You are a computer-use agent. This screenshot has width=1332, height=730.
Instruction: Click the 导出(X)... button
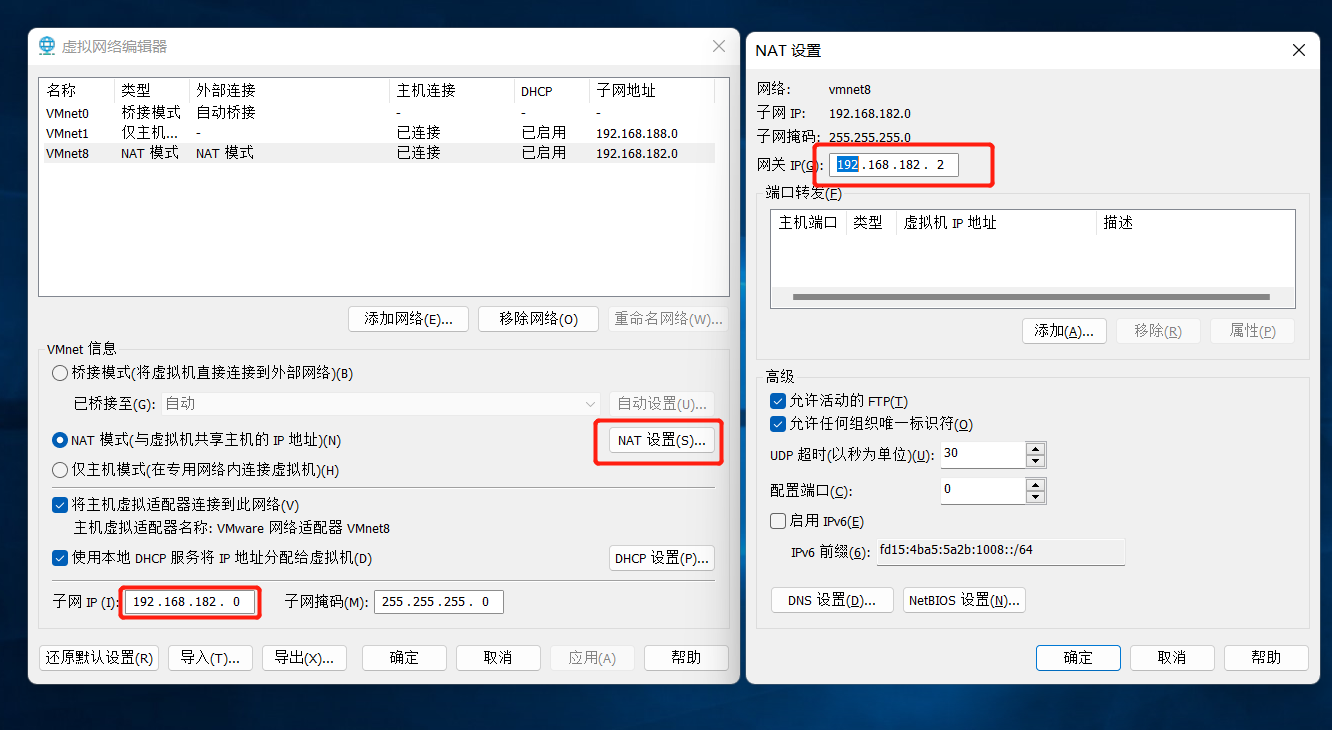tap(304, 658)
